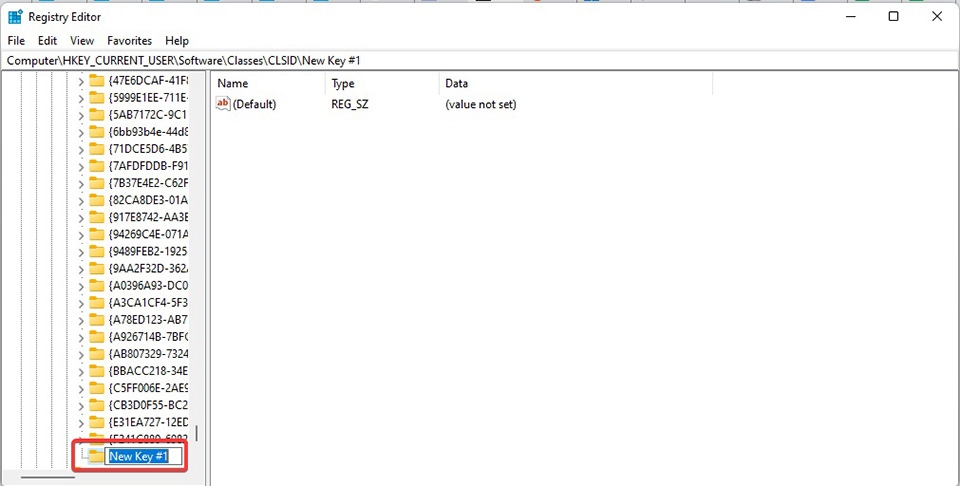The height and width of the screenshot is (486, 960).
Task: Expand the {5AB7172C-9C1 key
Action: (81, 115)
